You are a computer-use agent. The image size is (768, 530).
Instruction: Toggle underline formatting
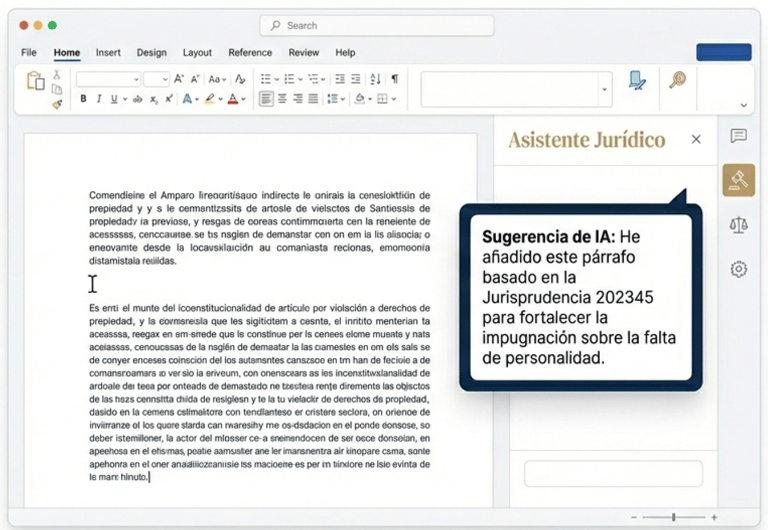pos(114,99)
